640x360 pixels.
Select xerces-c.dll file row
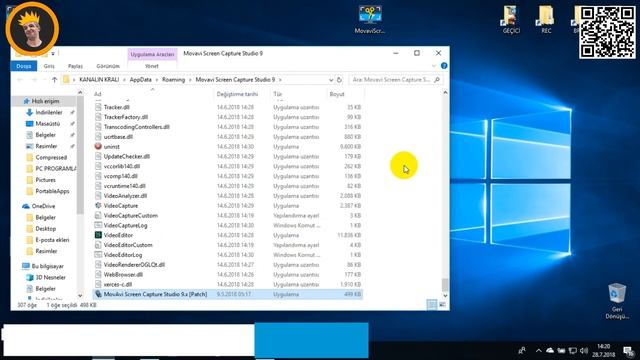(x=228, y=284)
